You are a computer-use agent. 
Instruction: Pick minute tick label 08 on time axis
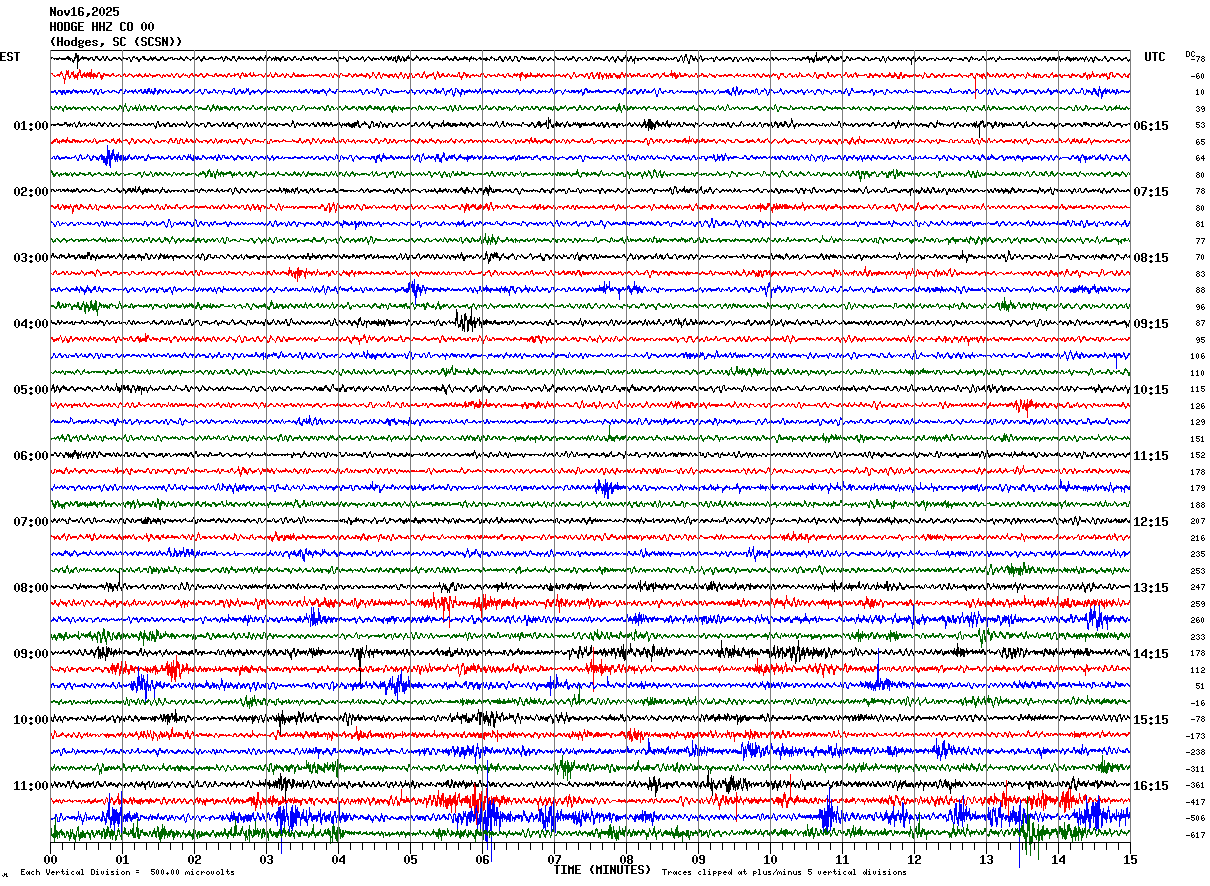(626, 860)
